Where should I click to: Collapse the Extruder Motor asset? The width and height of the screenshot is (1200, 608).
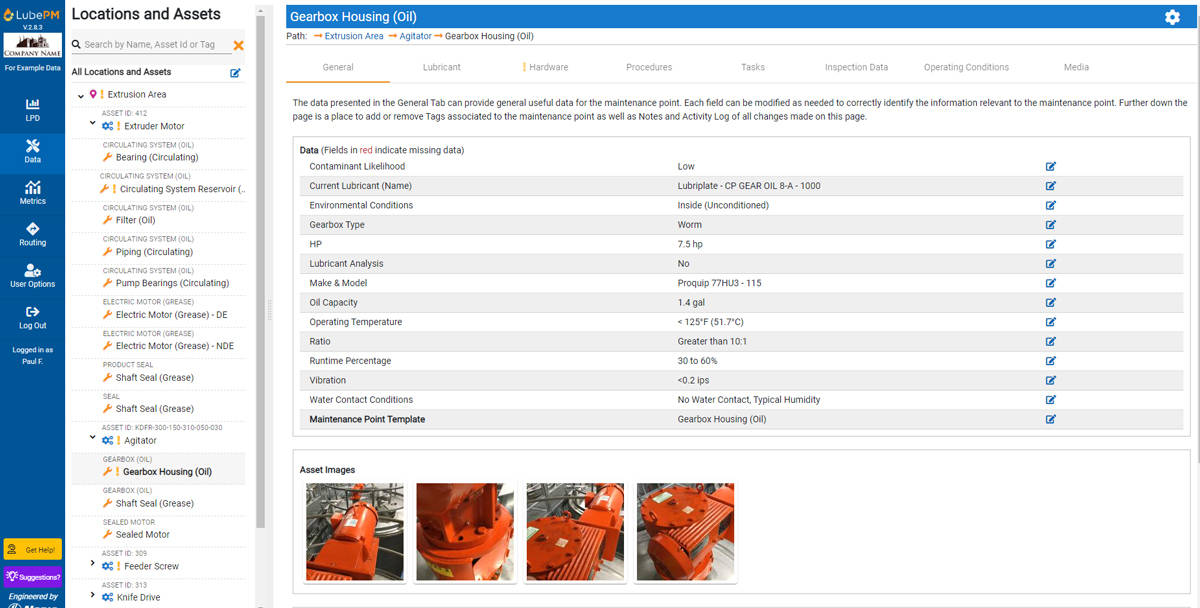[x=92, y=125]
